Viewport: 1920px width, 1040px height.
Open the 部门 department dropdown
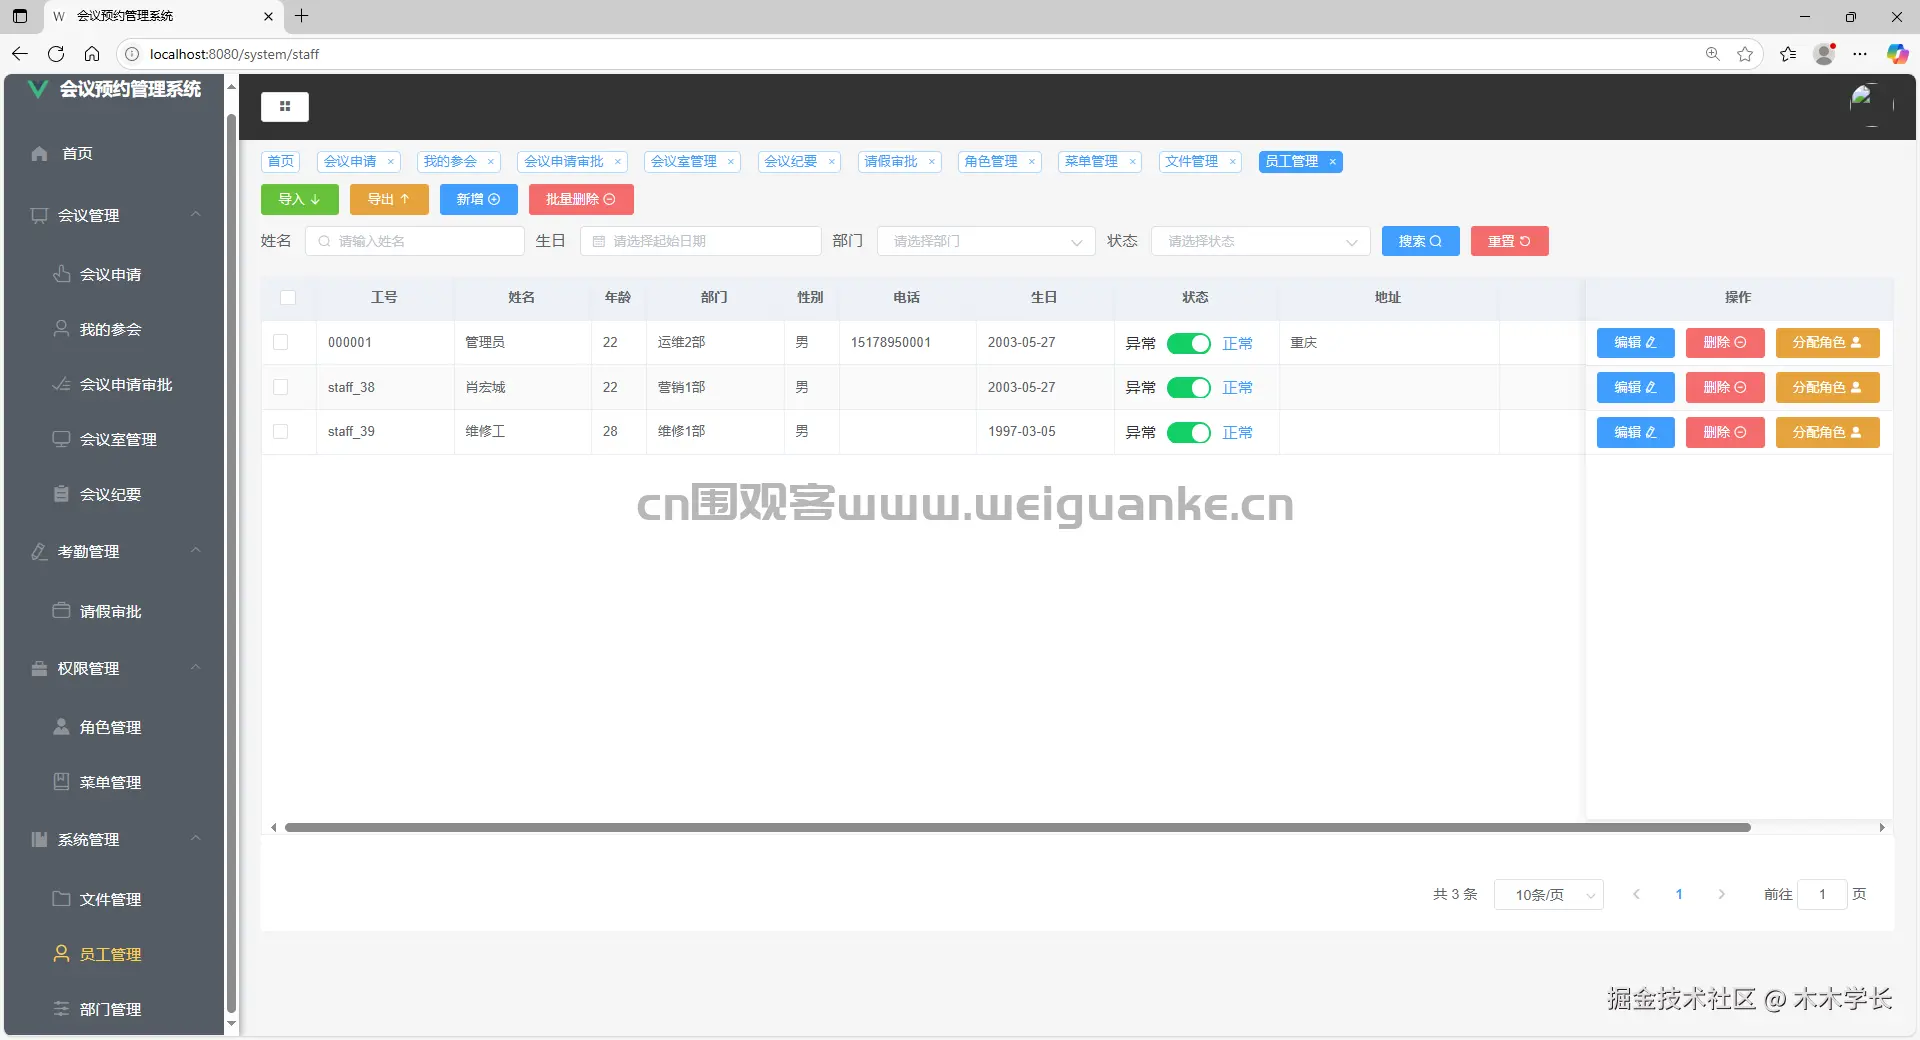pyautogui.click(x=986, y=241)
